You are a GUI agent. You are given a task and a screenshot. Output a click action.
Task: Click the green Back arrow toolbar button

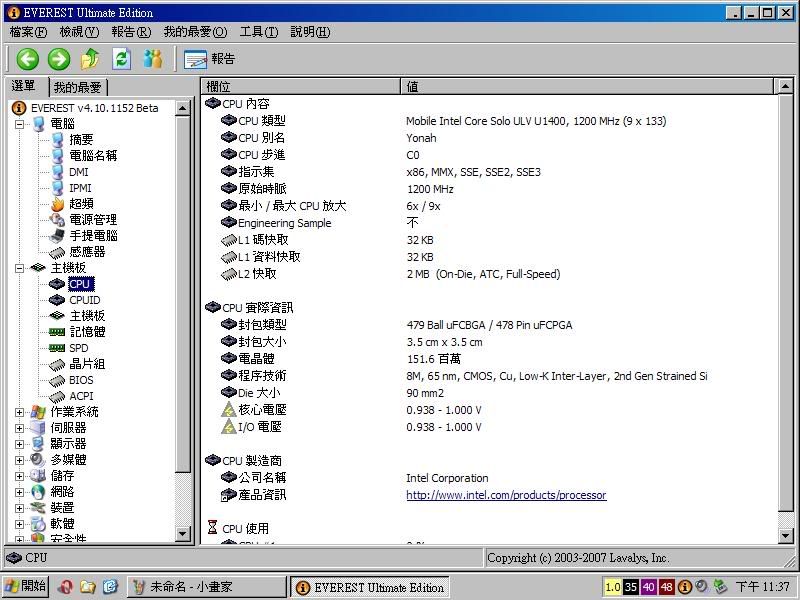(28, 59)
